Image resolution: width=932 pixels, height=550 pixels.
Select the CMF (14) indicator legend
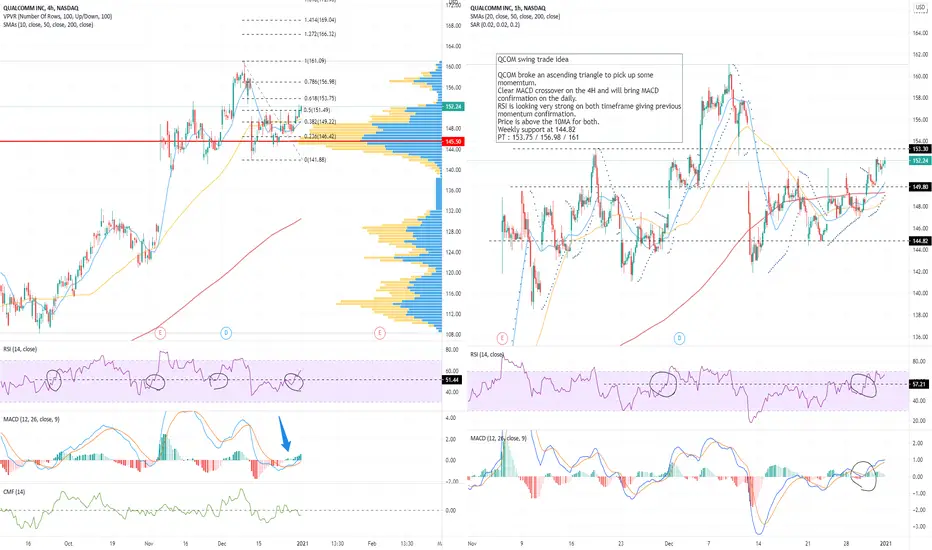(x=14, y=492)
